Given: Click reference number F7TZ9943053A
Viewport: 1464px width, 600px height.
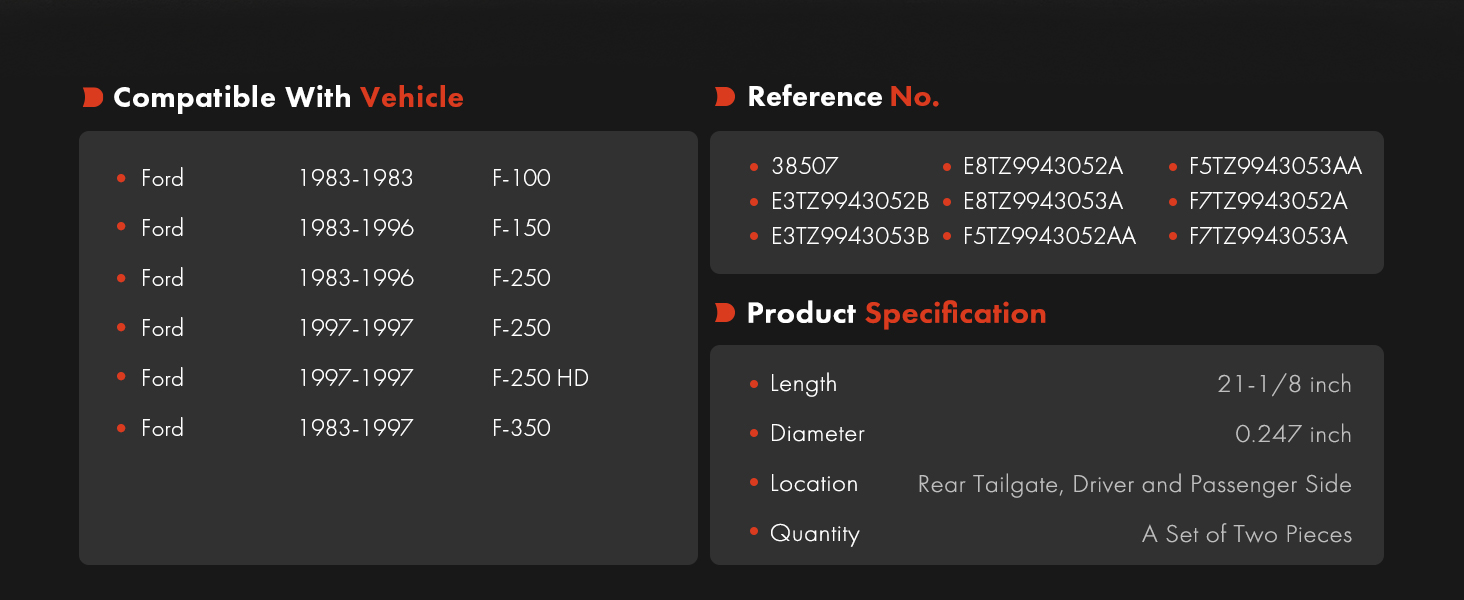Looking at the screenshot, I should point(1268,236).
